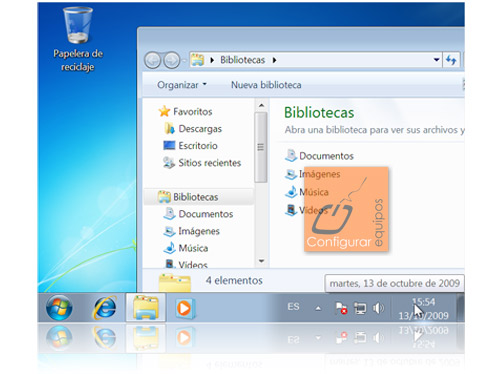
Task: Open the Papelera de reciclaje desktop icon
Action: click(x=78, y=39)
